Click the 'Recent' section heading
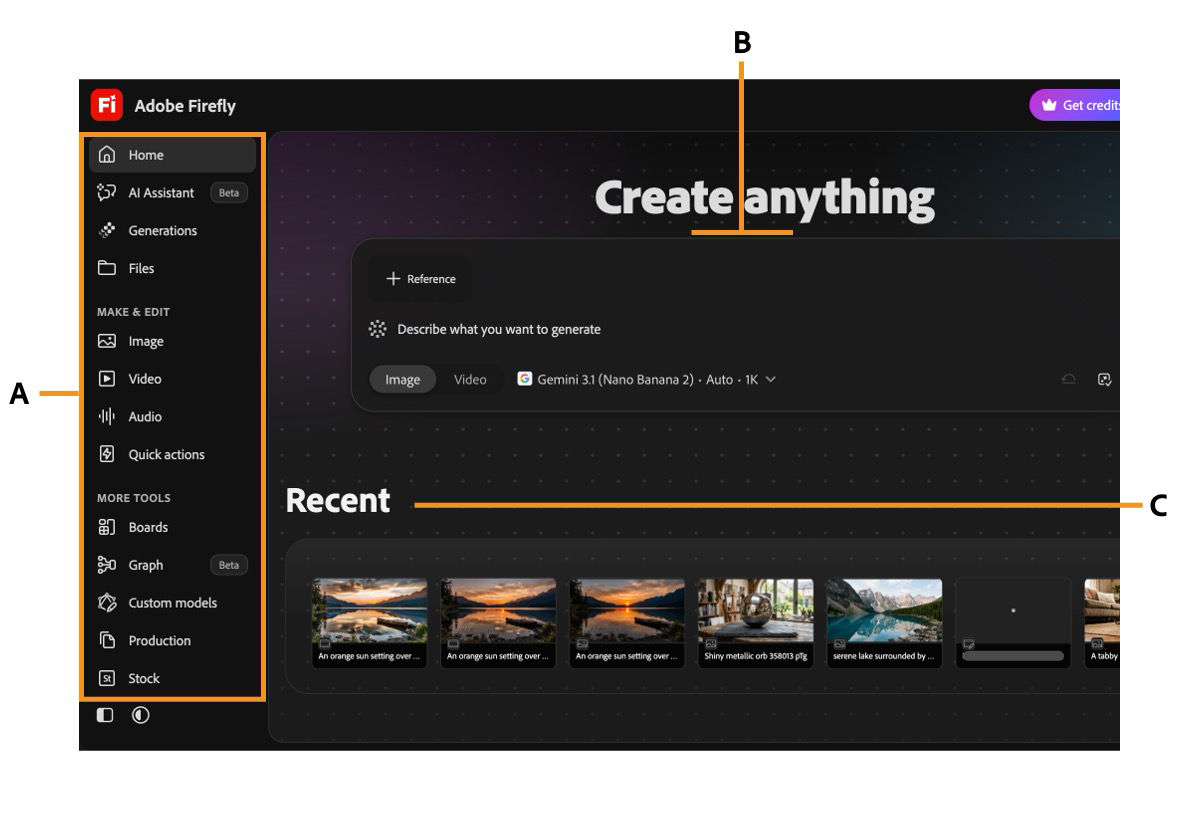This screenshot has height=831, width=1200. point(338,500)
